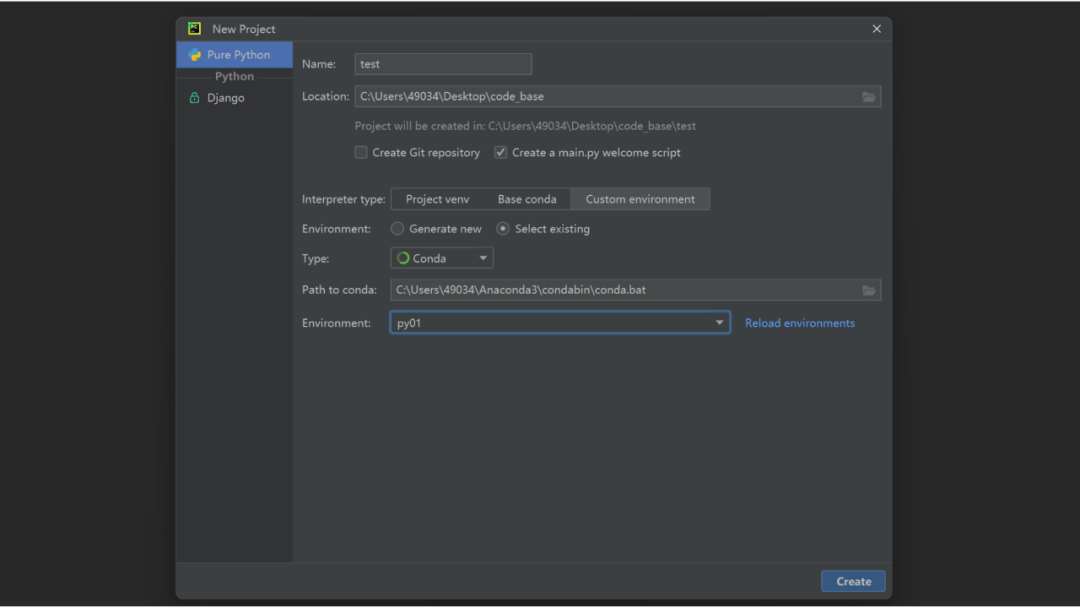The width and height of the screenshot is (1080, 608).
Task: Collapse the Python group in the sidebar
Action: pos(234,76)
